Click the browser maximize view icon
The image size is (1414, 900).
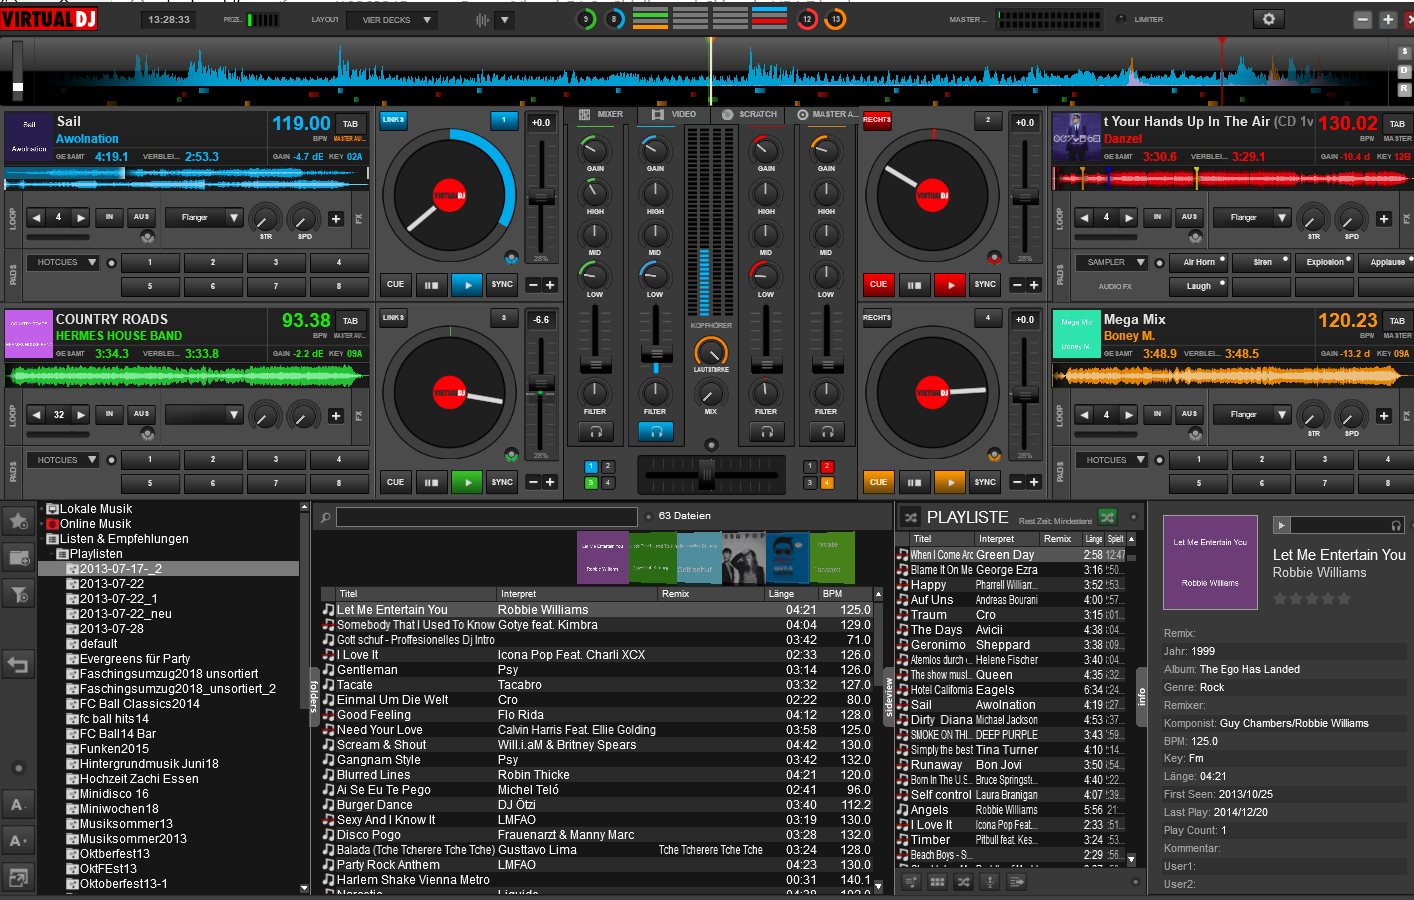pyautogui.click(x=18, y=878)
